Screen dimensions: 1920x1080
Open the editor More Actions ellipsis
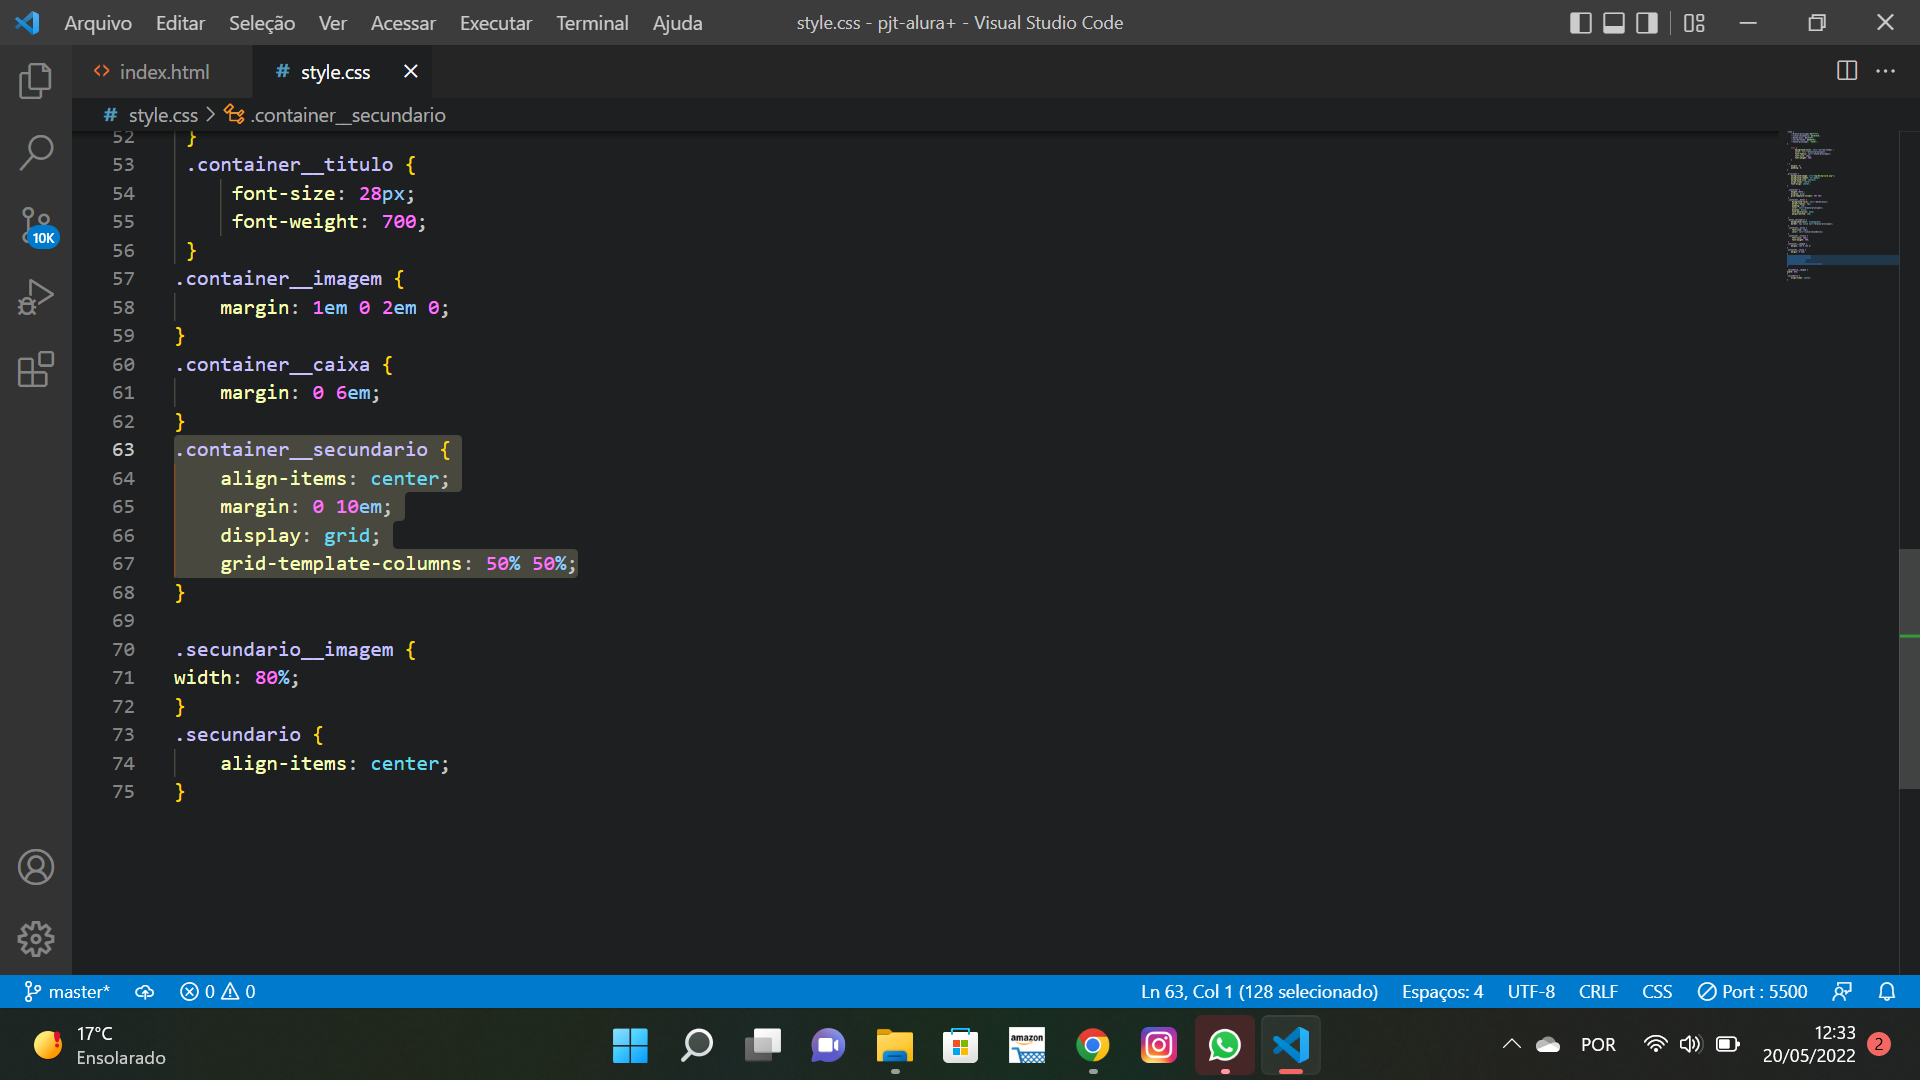click(1885, 71)
